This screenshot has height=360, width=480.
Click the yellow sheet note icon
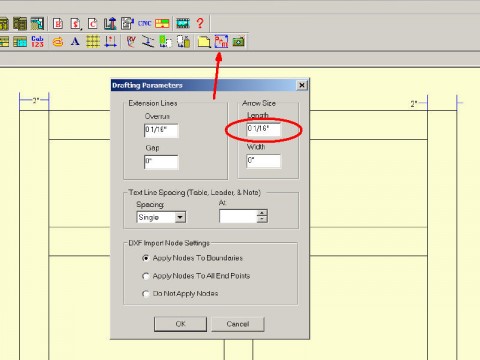204,42
